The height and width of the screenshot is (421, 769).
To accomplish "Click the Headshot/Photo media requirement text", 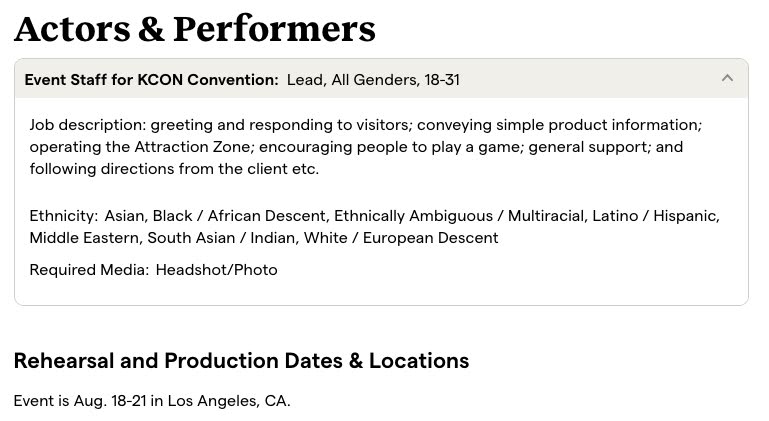I will (217, 270).
